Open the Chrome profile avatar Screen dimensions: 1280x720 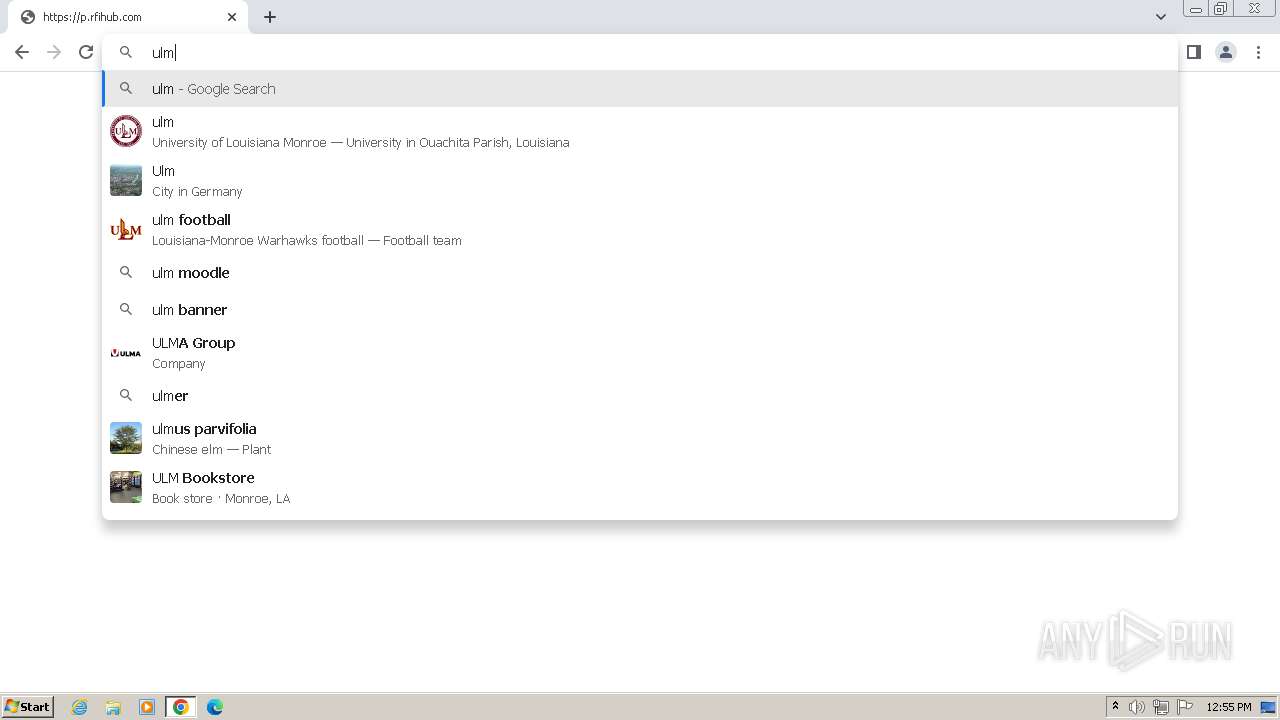[x=1226, y=52]
